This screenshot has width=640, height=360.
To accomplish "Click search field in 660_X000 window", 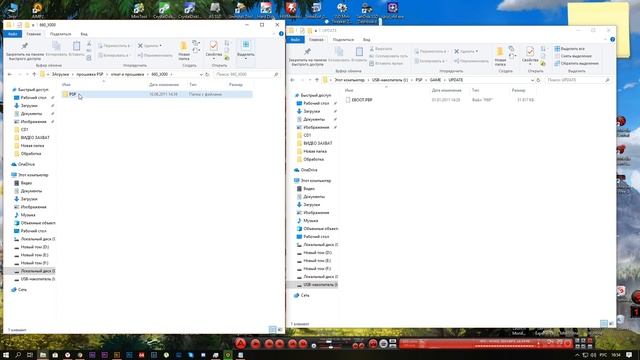I will (x=247, y=74).
